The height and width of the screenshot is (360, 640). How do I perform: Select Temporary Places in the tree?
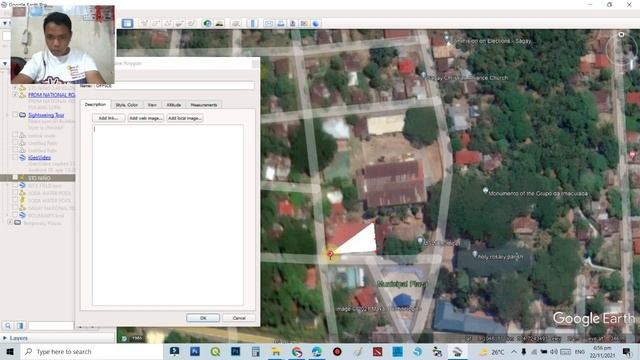point(42,223)
